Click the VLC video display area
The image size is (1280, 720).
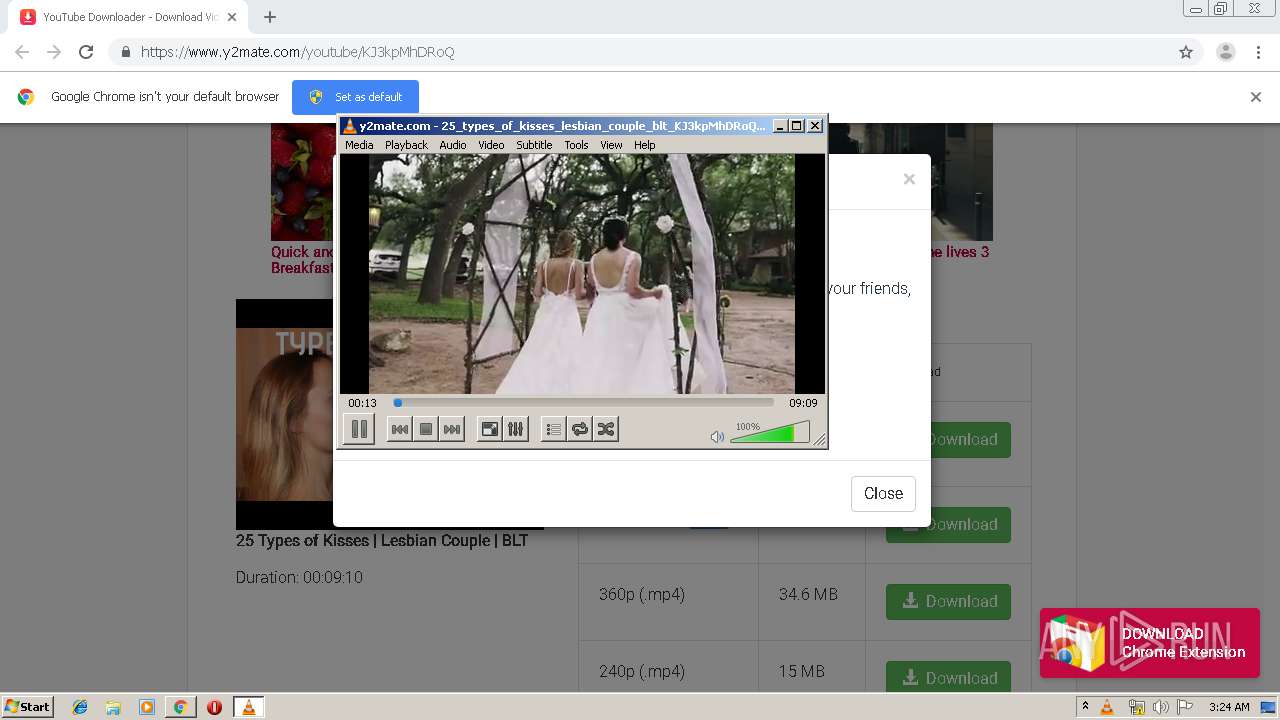tap(582, 273)
